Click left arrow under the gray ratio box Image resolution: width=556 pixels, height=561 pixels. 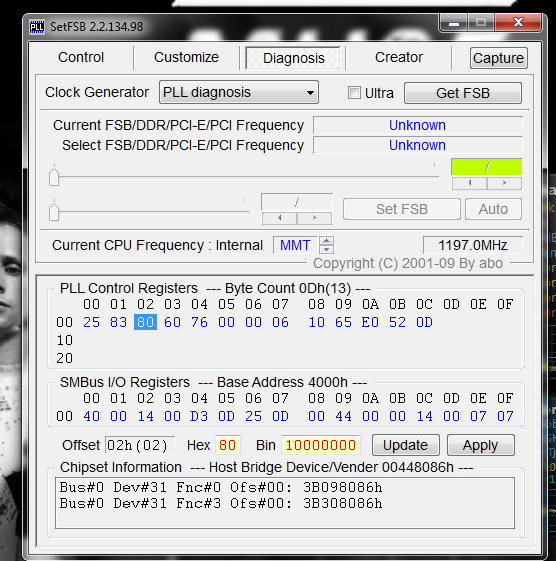[x=280, y=218]
